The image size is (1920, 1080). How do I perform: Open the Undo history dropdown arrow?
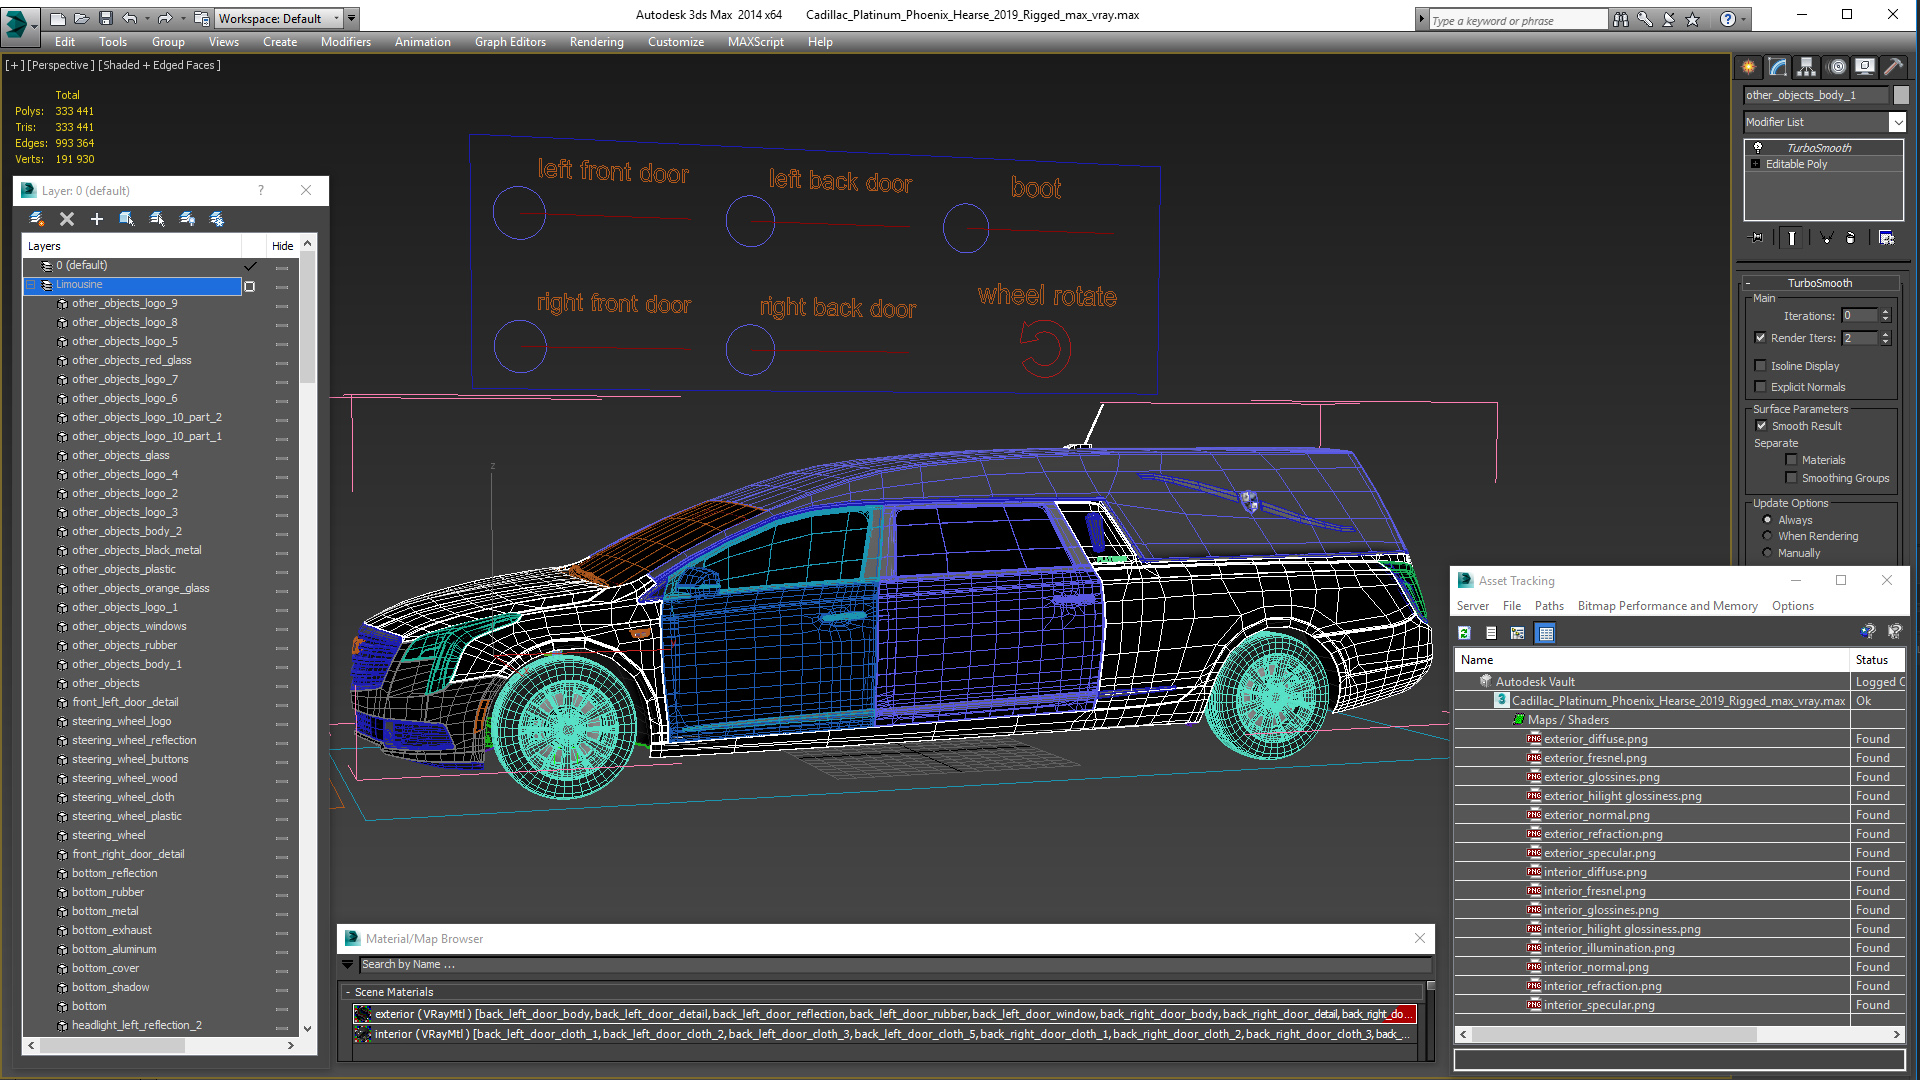coord(146,18)
